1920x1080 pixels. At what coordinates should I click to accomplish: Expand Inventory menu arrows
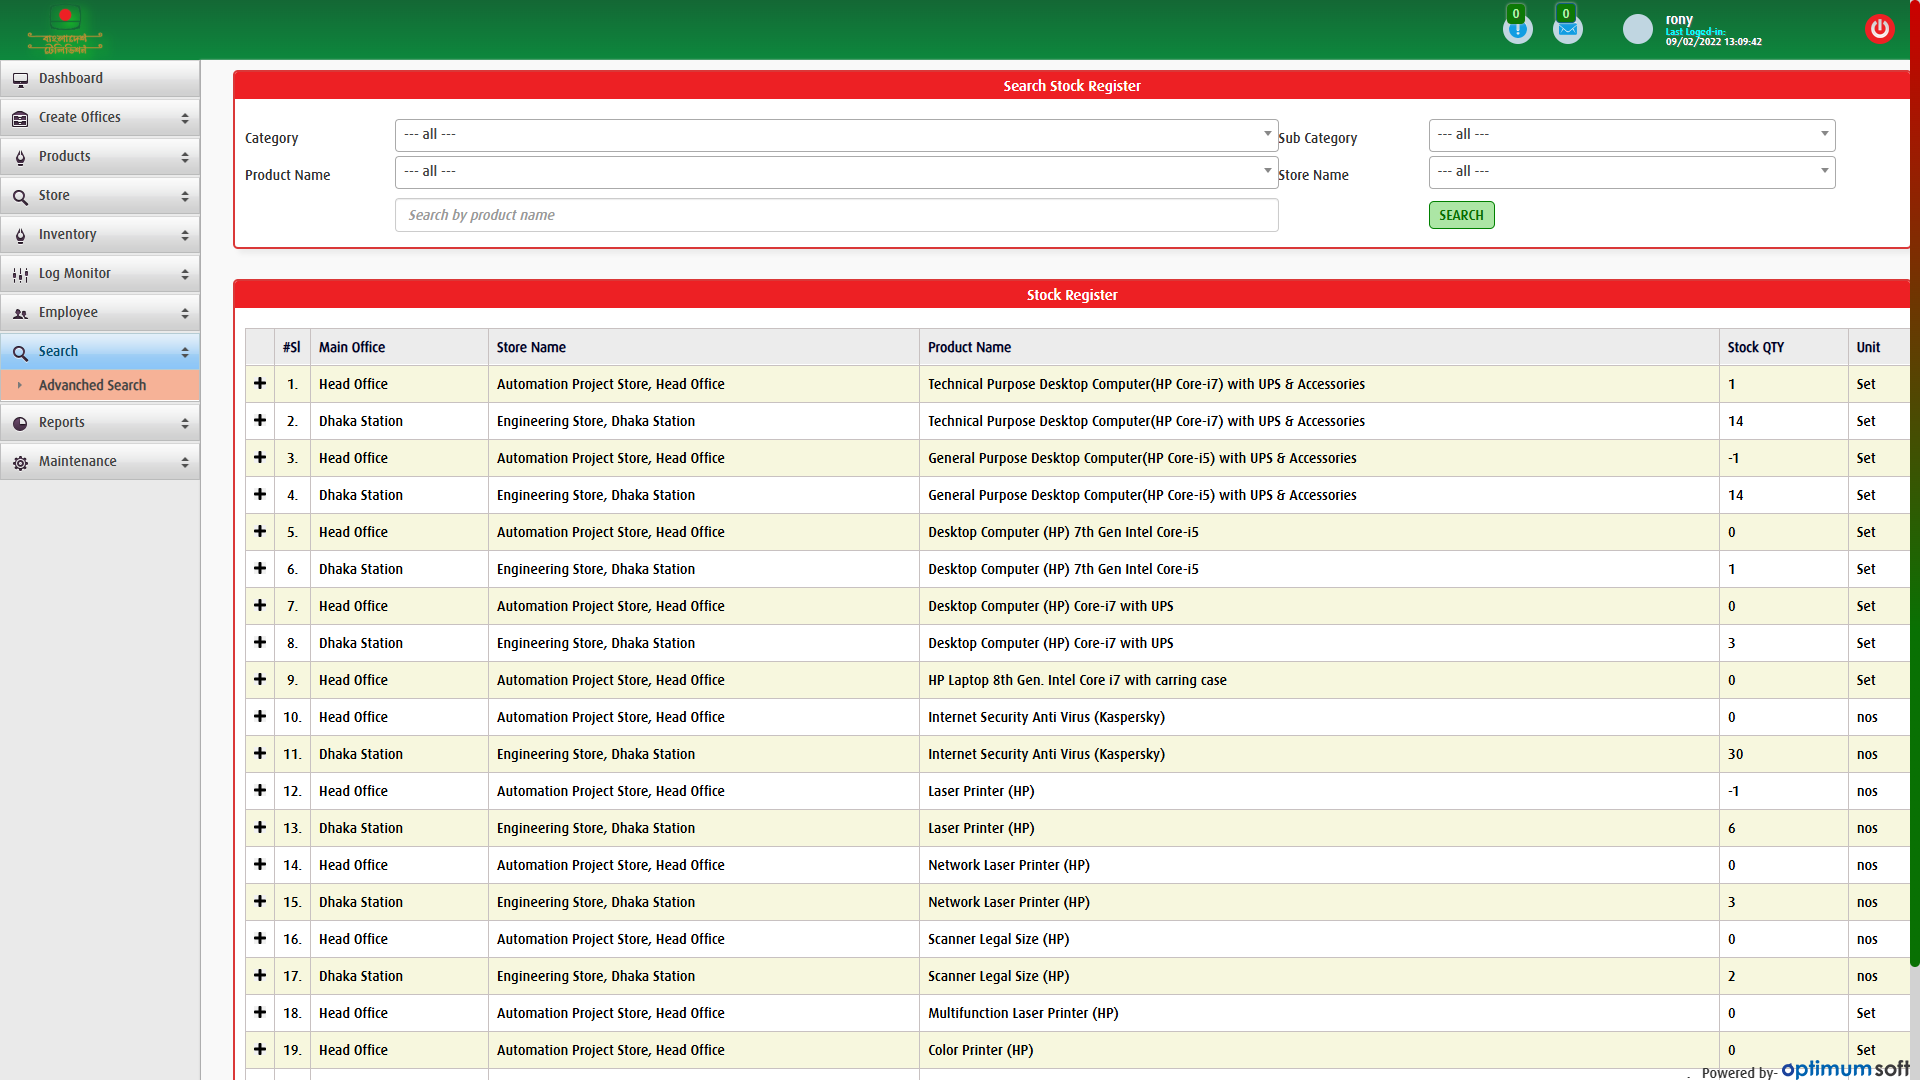click(x=185, y=235)
